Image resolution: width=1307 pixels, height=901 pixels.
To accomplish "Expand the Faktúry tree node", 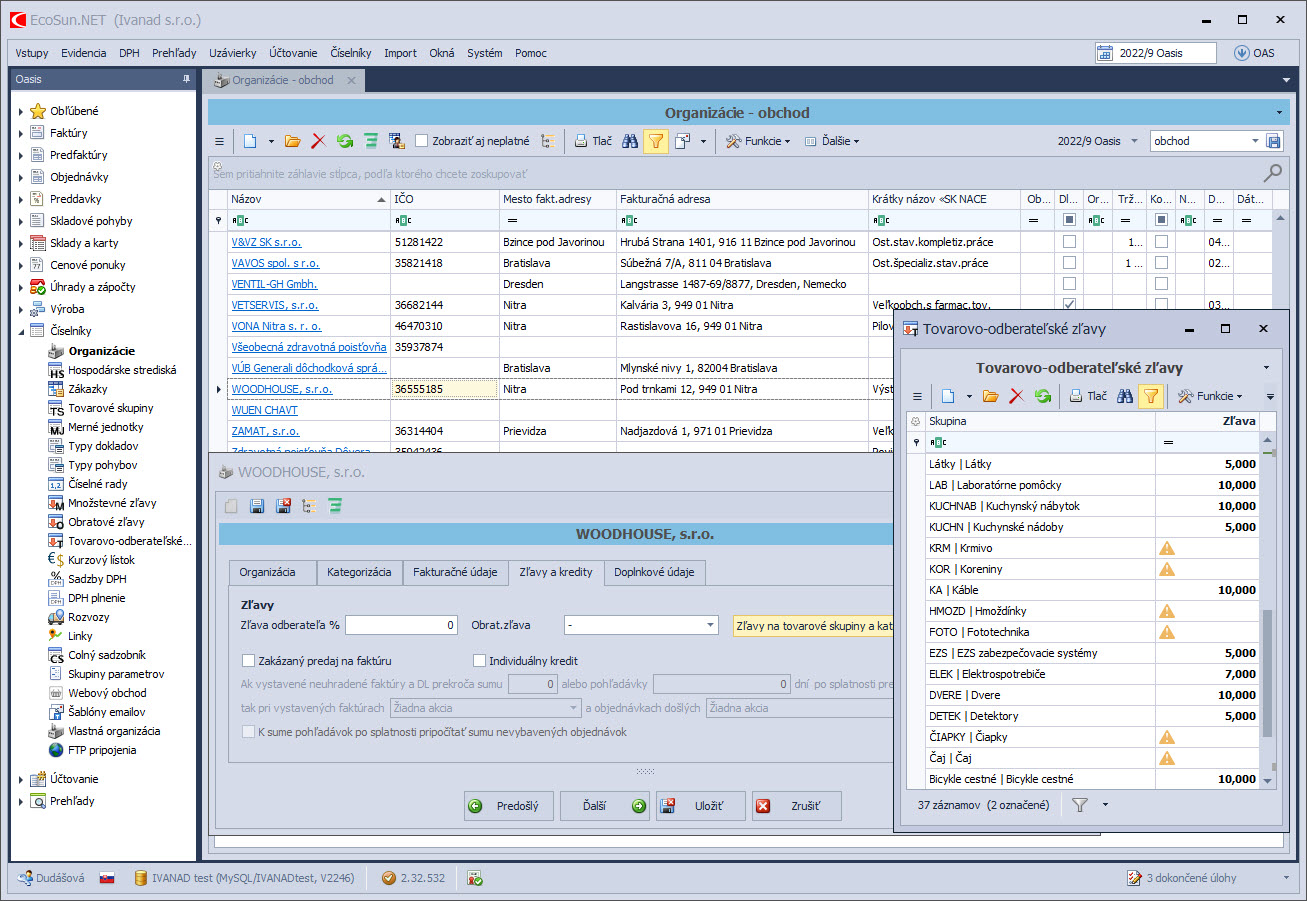I will tap(20, 133).
